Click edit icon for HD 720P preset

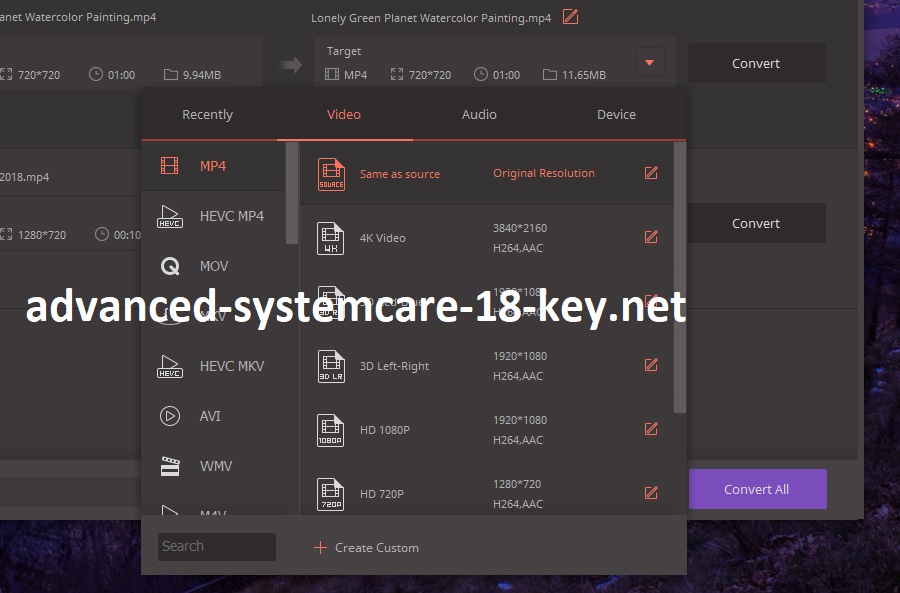click(x=651, y=493)
